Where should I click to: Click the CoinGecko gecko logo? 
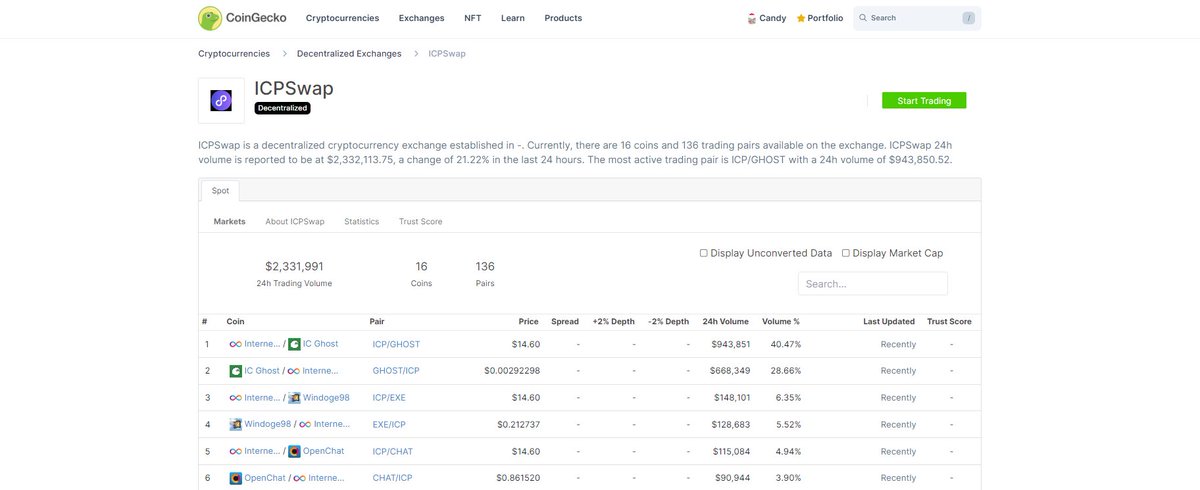pos(210,18)
